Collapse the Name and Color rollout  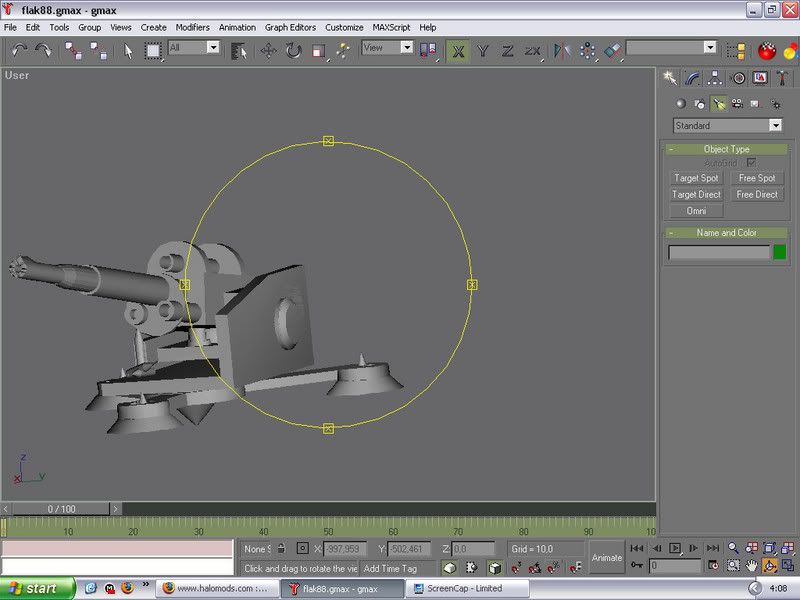[727, 233]
